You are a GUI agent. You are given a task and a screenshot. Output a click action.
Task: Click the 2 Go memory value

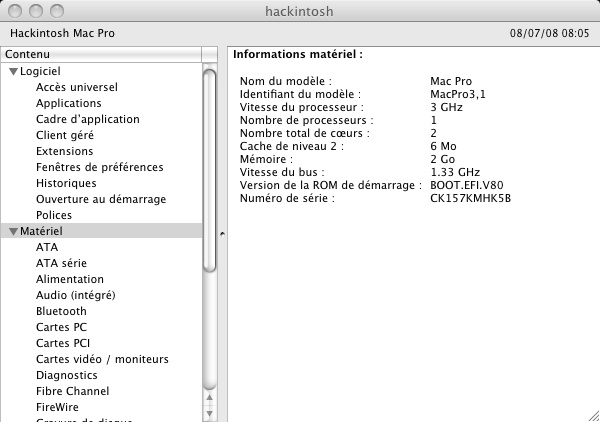click(442, 159)
